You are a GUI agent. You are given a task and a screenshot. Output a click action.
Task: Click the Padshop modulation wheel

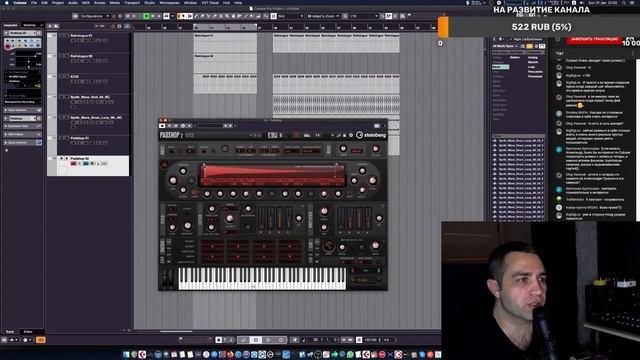click(x=171, y=279)
